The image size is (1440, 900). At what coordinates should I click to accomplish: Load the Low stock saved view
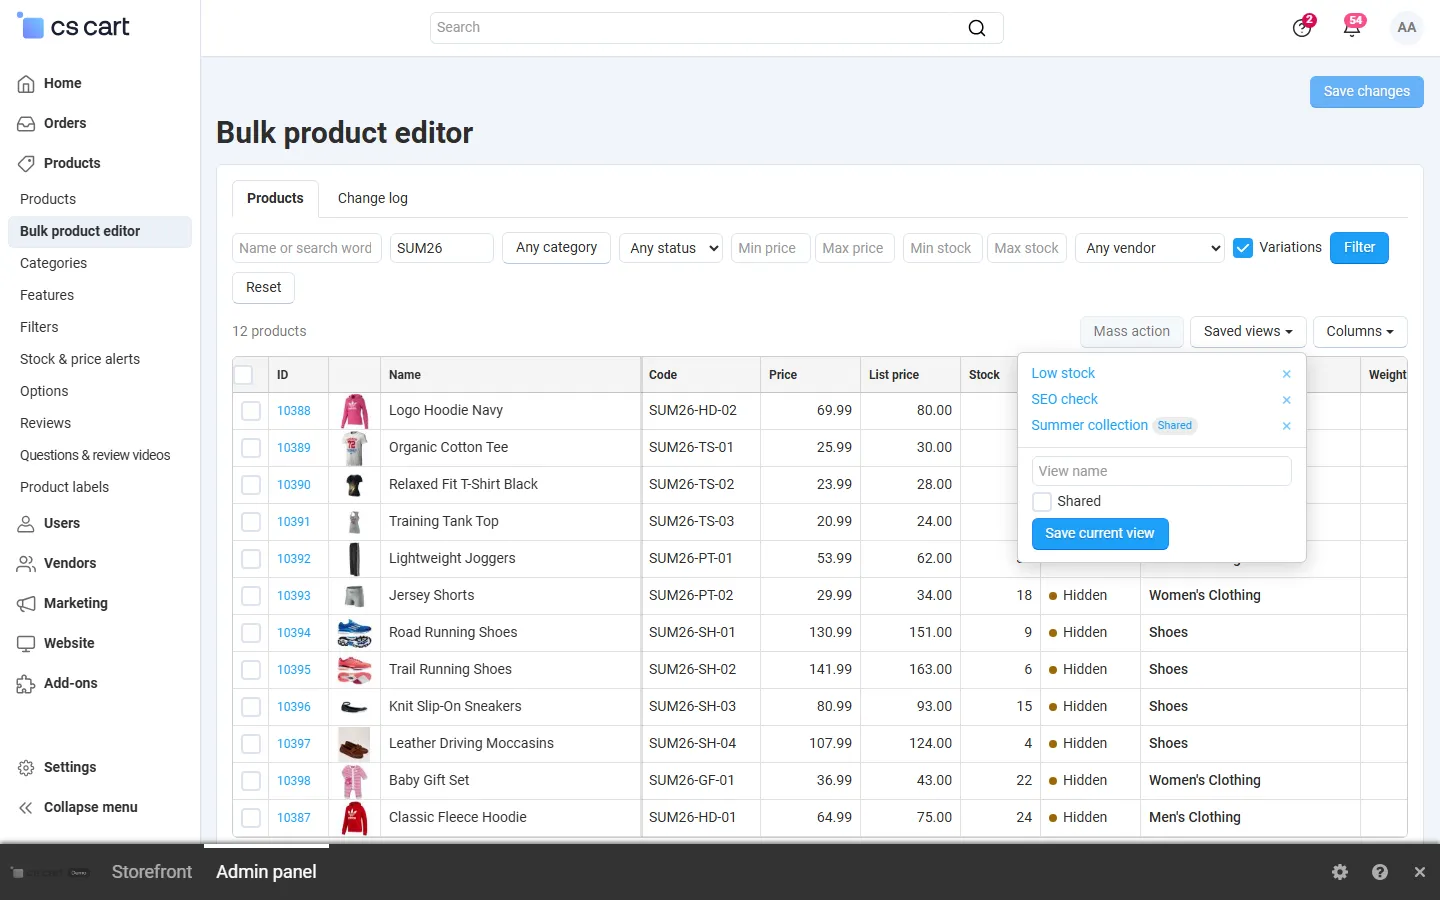coord(1063,373)
